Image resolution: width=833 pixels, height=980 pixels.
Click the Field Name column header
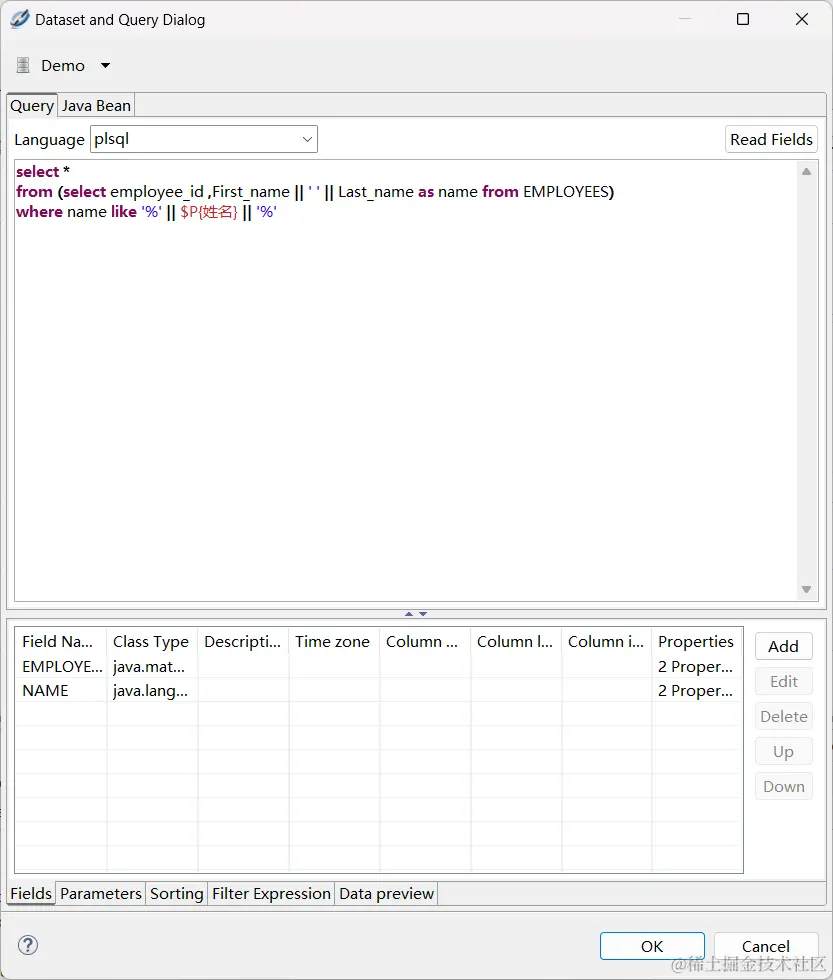pyautogui.click(x=61, y=641)
